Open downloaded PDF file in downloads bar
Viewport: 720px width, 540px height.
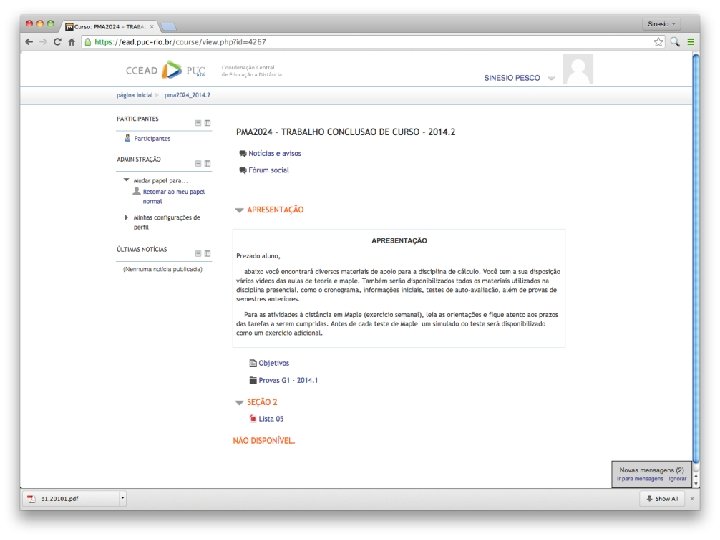(x=71, y=498)
